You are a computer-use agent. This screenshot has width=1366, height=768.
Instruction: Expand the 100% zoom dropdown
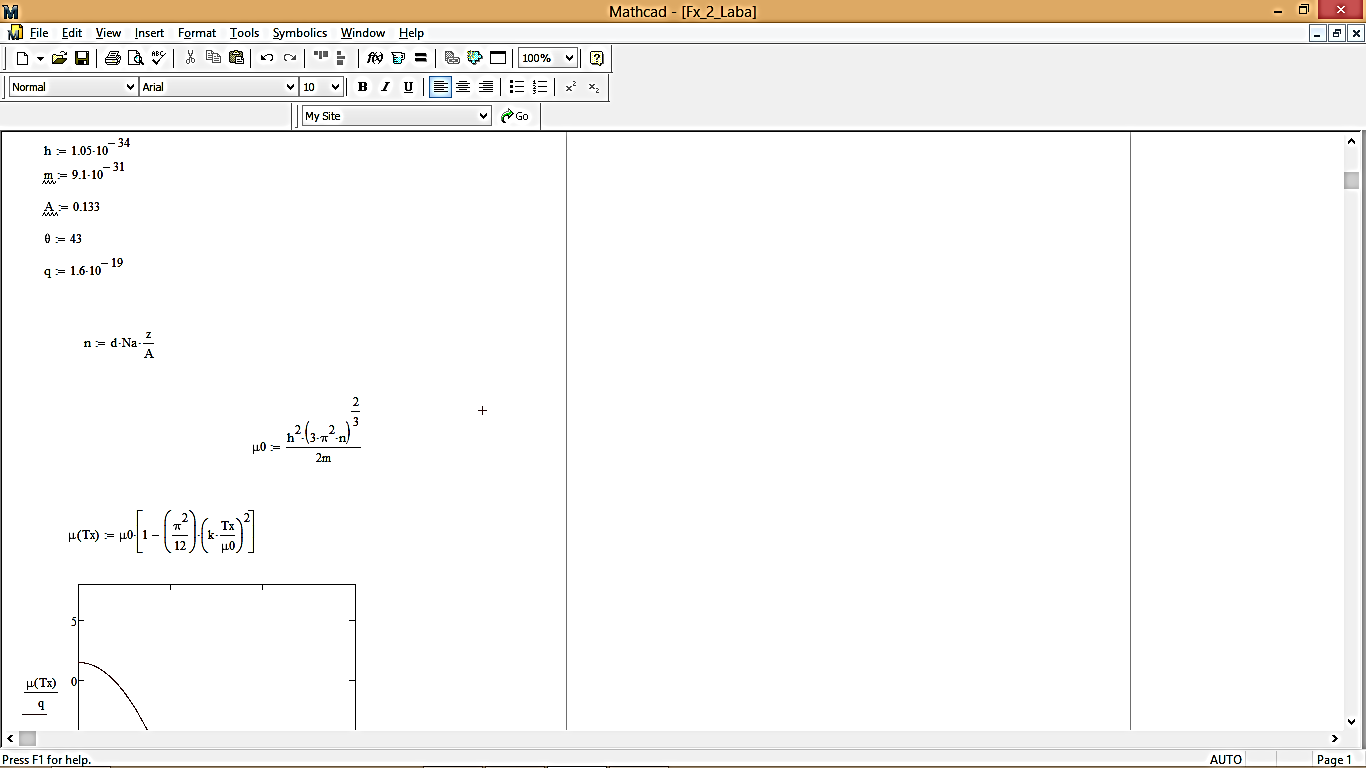569,58
